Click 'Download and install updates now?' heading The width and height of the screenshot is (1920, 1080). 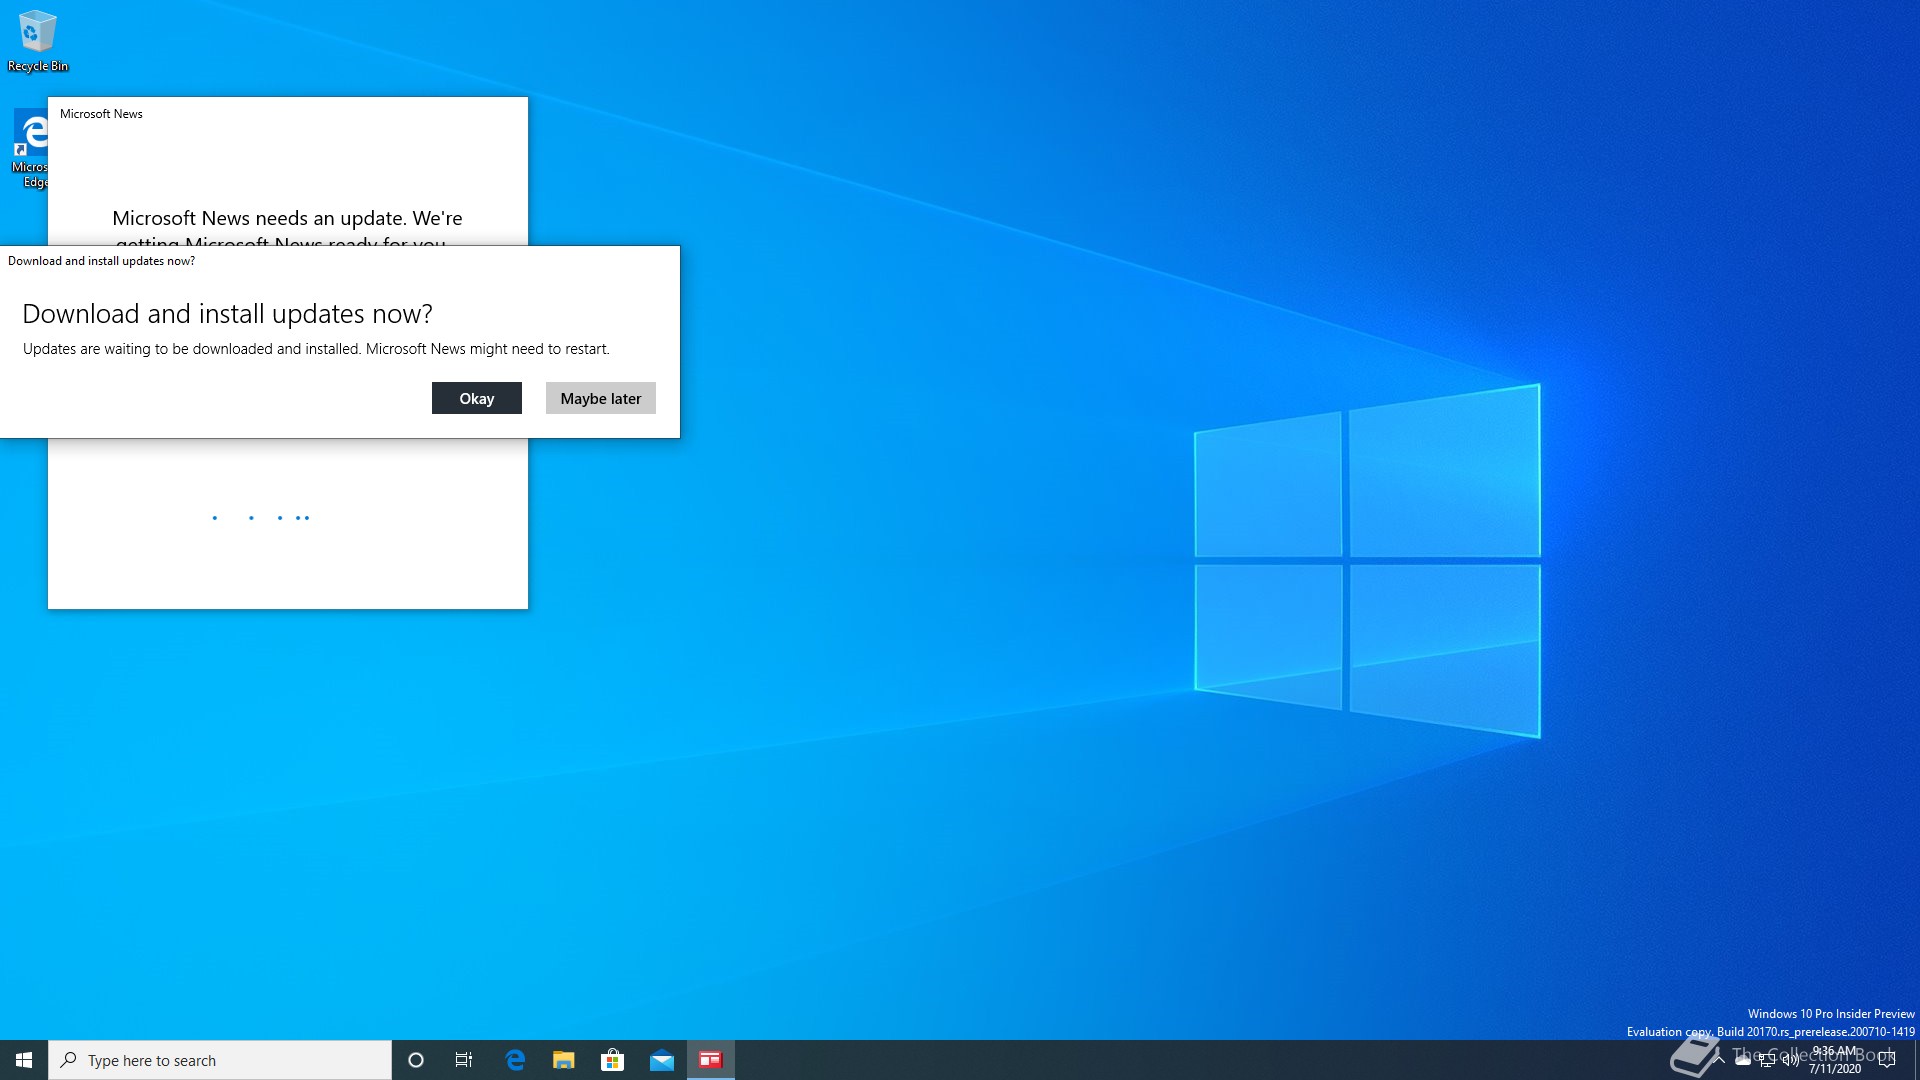click(227, 314)
